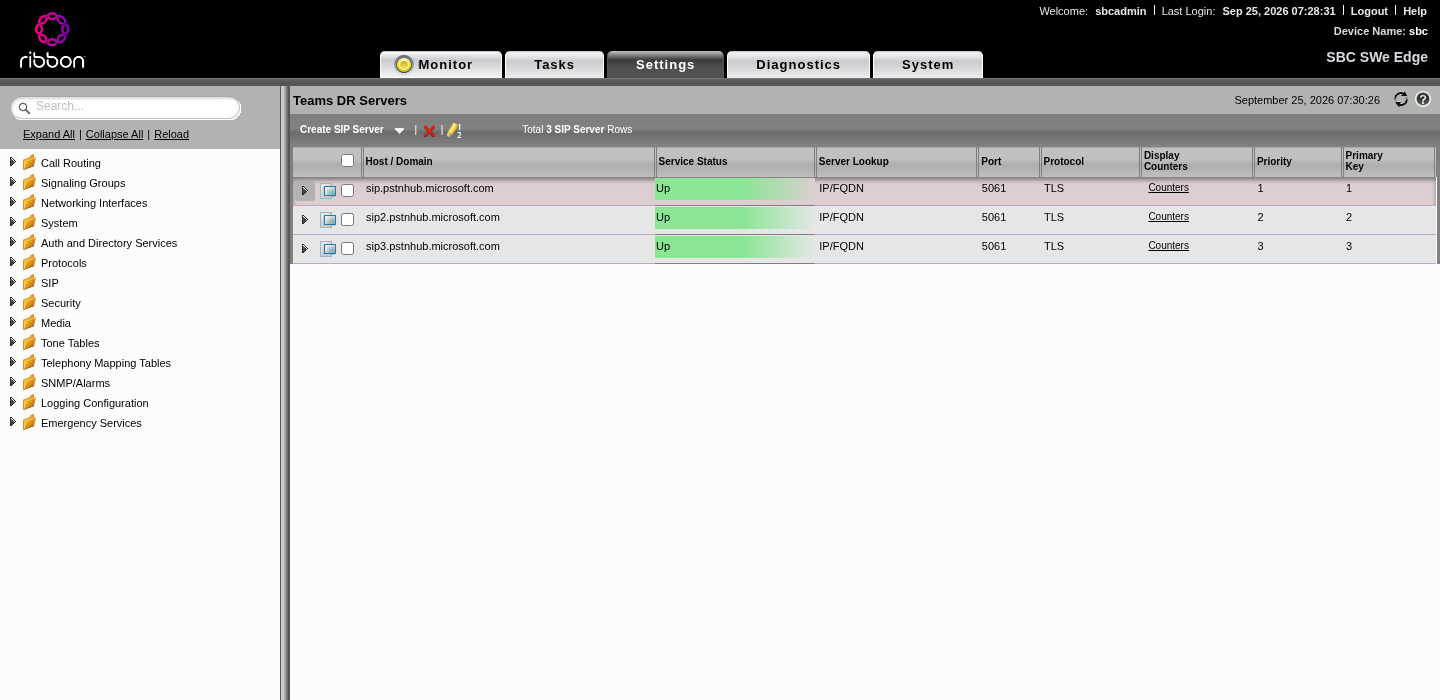Click the Telephony Mapping Tables folder icon

pyautogui.click(x=29, y=362)
